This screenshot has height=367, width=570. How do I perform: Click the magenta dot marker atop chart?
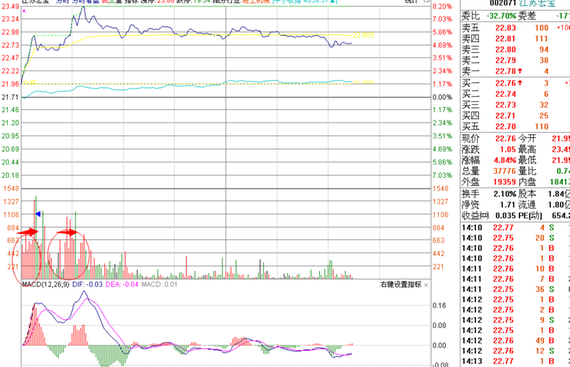pos(24,11)
